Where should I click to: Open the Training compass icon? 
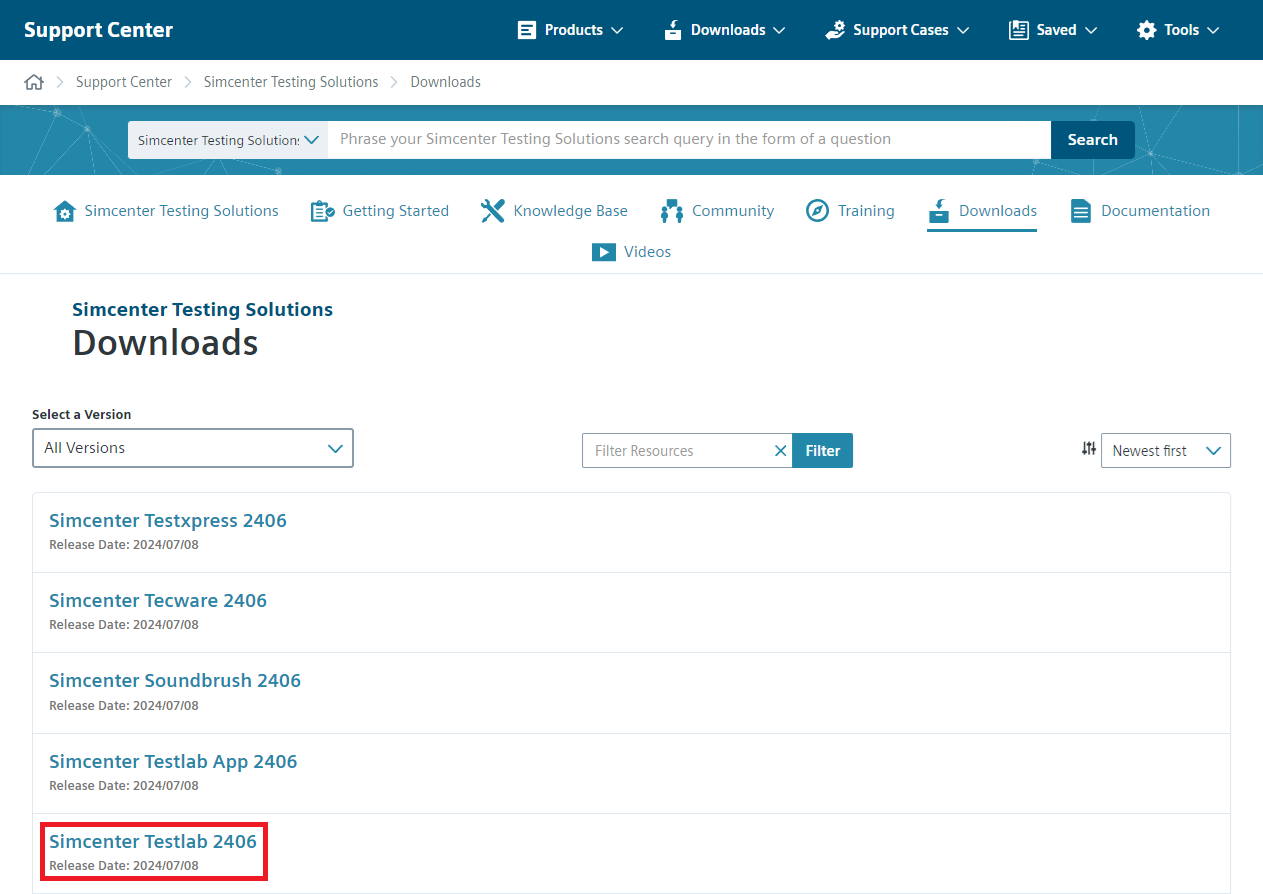point(817,210)
